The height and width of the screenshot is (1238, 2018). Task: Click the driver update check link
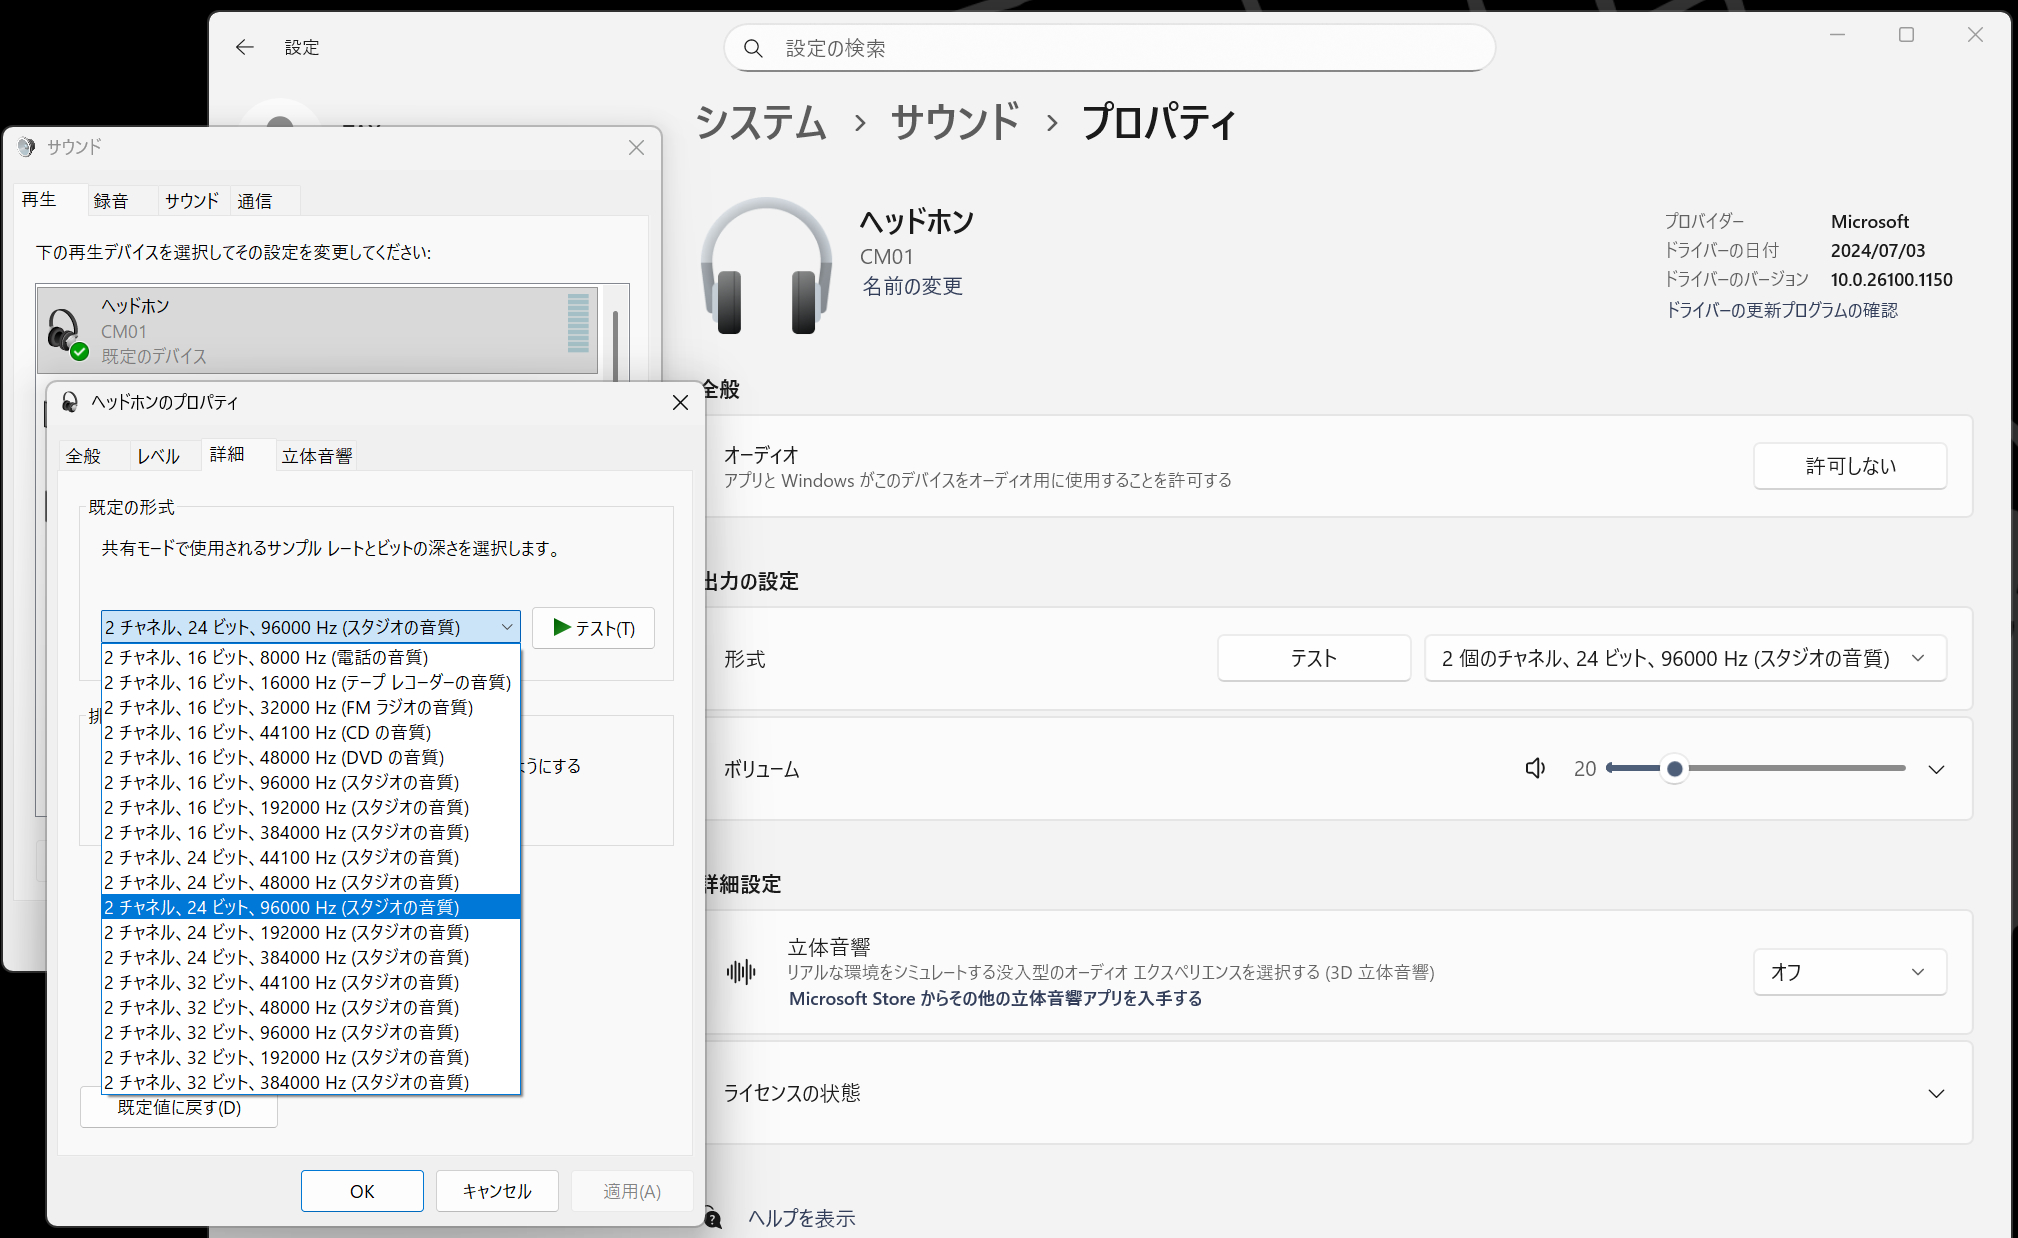pos(1781,310)
